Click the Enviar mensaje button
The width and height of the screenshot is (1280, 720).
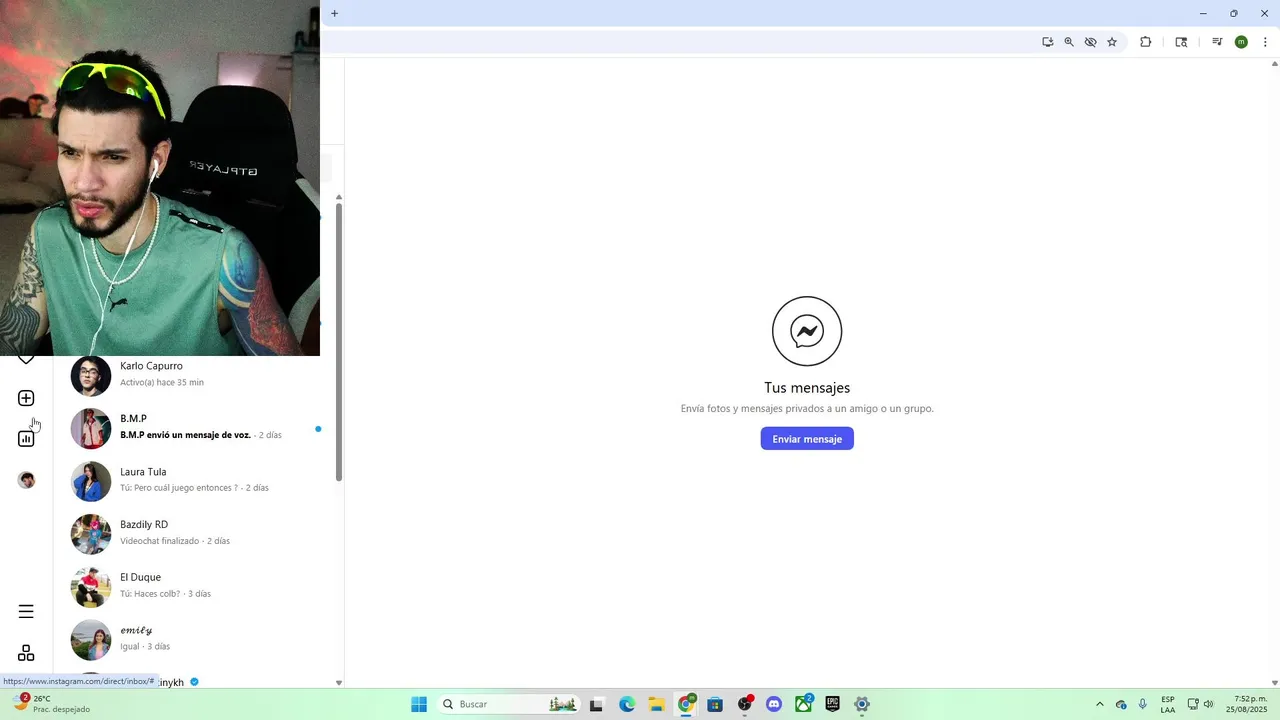click(807, 439)
